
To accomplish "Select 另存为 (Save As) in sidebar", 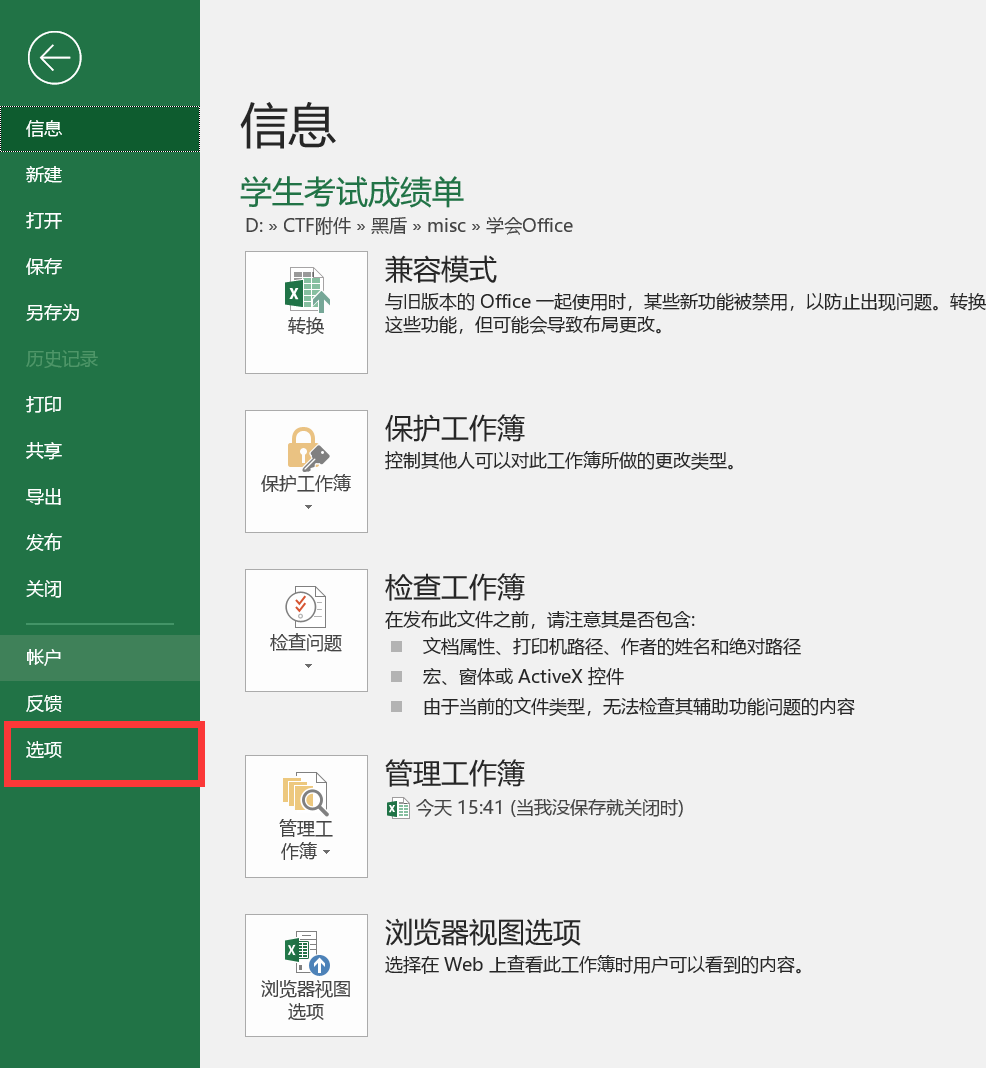I will pyautogui.click(x=52, y=313).
